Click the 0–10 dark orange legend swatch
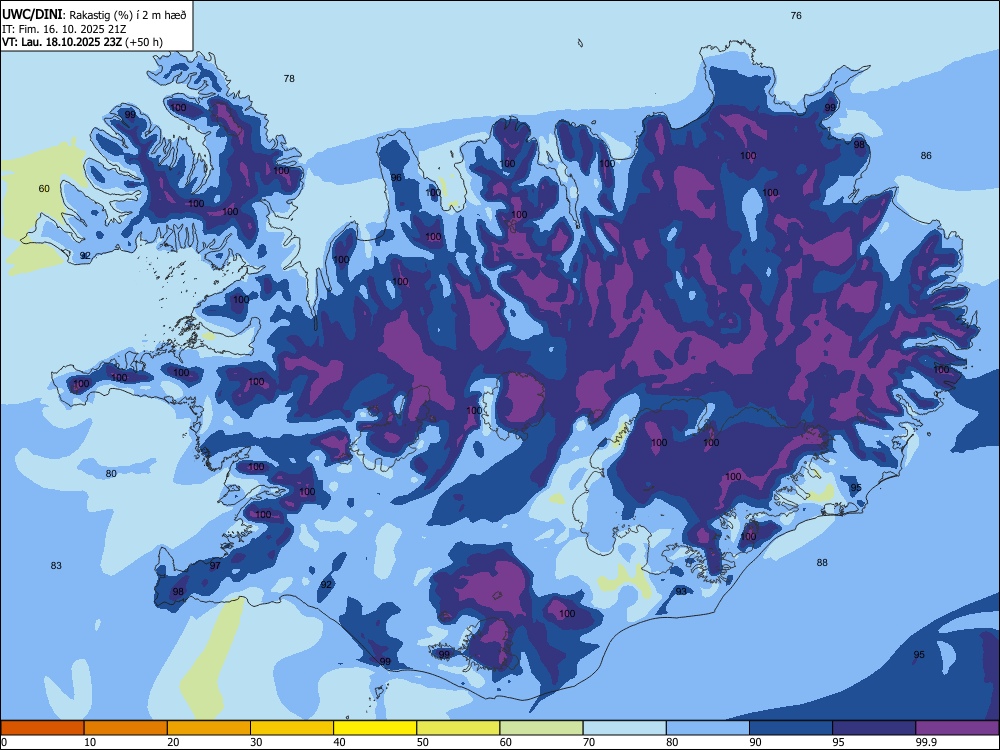1000x750 pixels. (42, 728)
